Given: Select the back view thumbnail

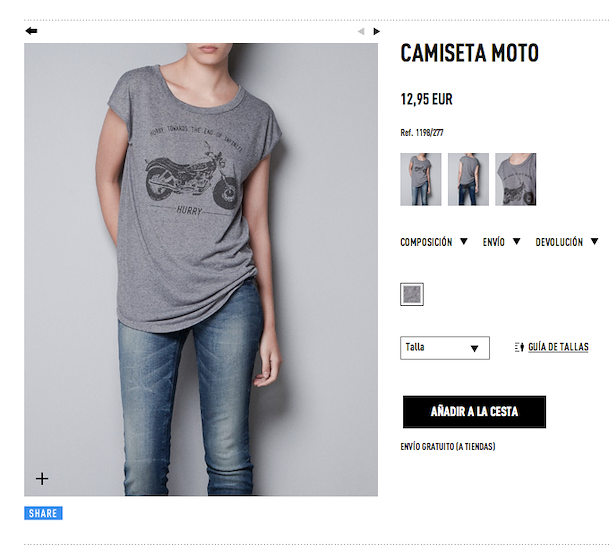Looking at the screenshot, I should tap(468, 179).
